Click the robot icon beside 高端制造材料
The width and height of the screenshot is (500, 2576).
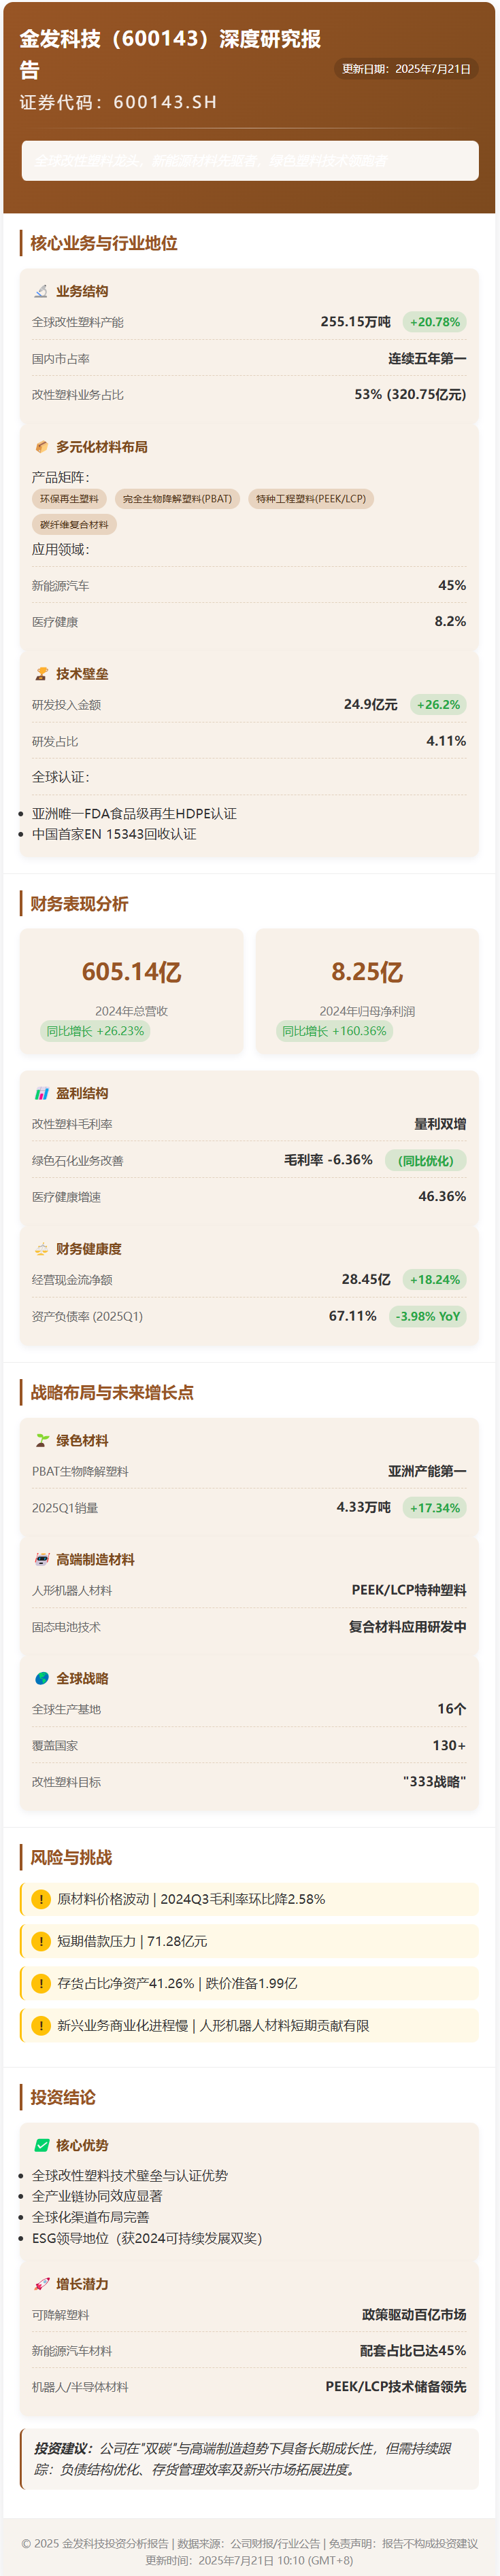click(41, 1559)
